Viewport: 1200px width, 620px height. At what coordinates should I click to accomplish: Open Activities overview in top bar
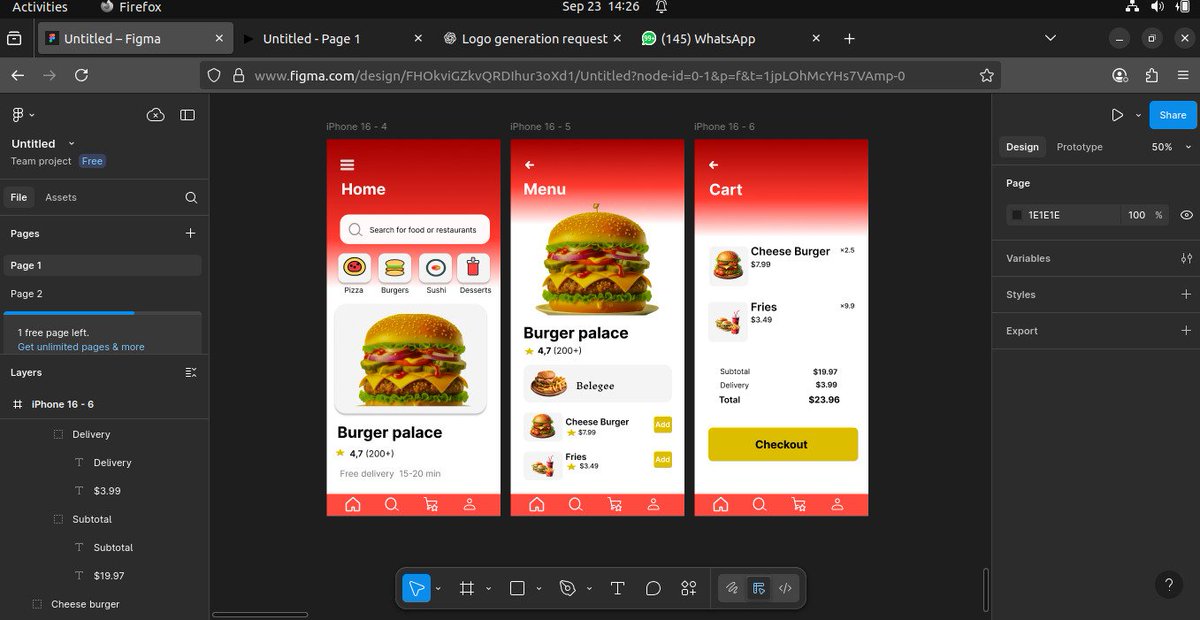point(40,7)
